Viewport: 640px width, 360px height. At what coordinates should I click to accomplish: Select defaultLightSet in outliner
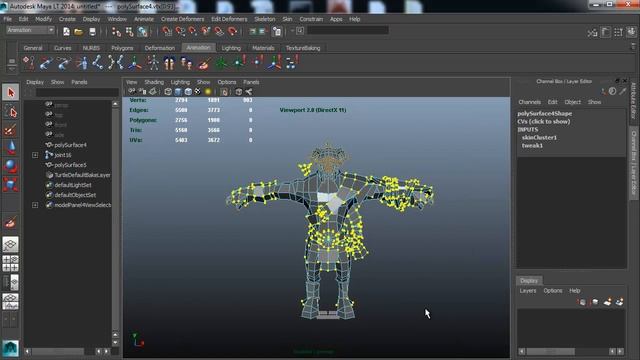click(73, 185)
